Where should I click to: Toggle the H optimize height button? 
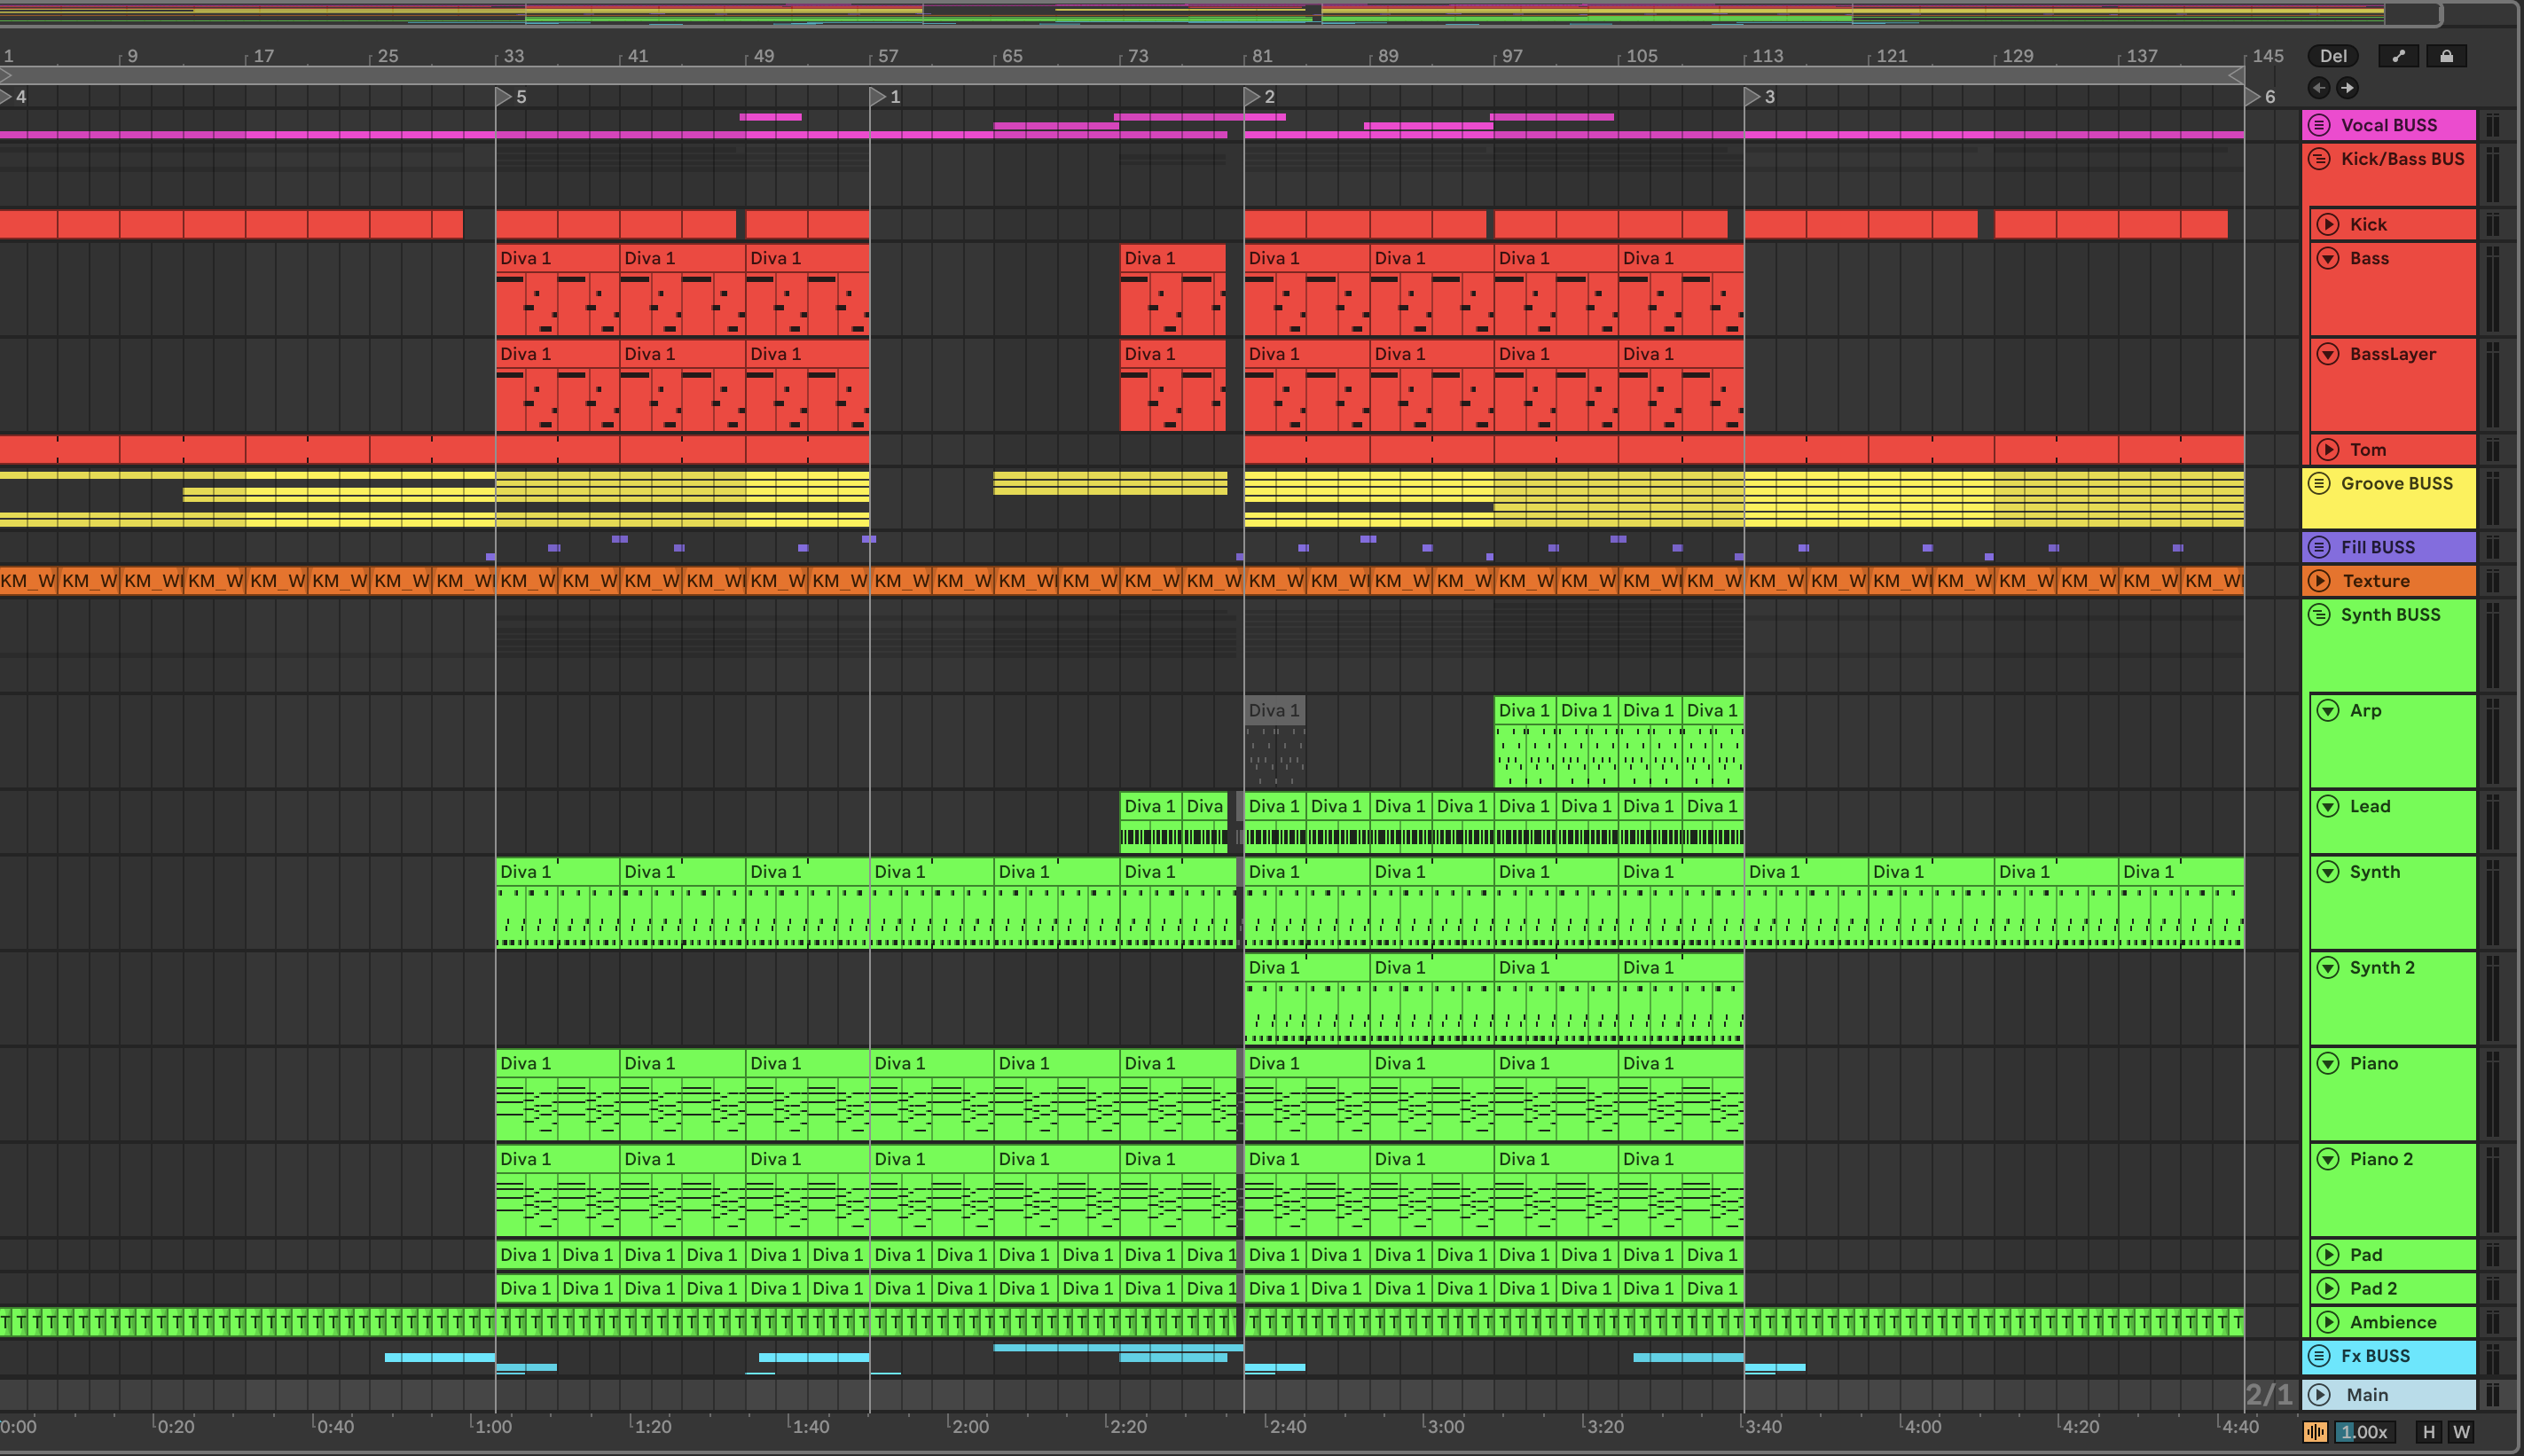(2428, 1432)
